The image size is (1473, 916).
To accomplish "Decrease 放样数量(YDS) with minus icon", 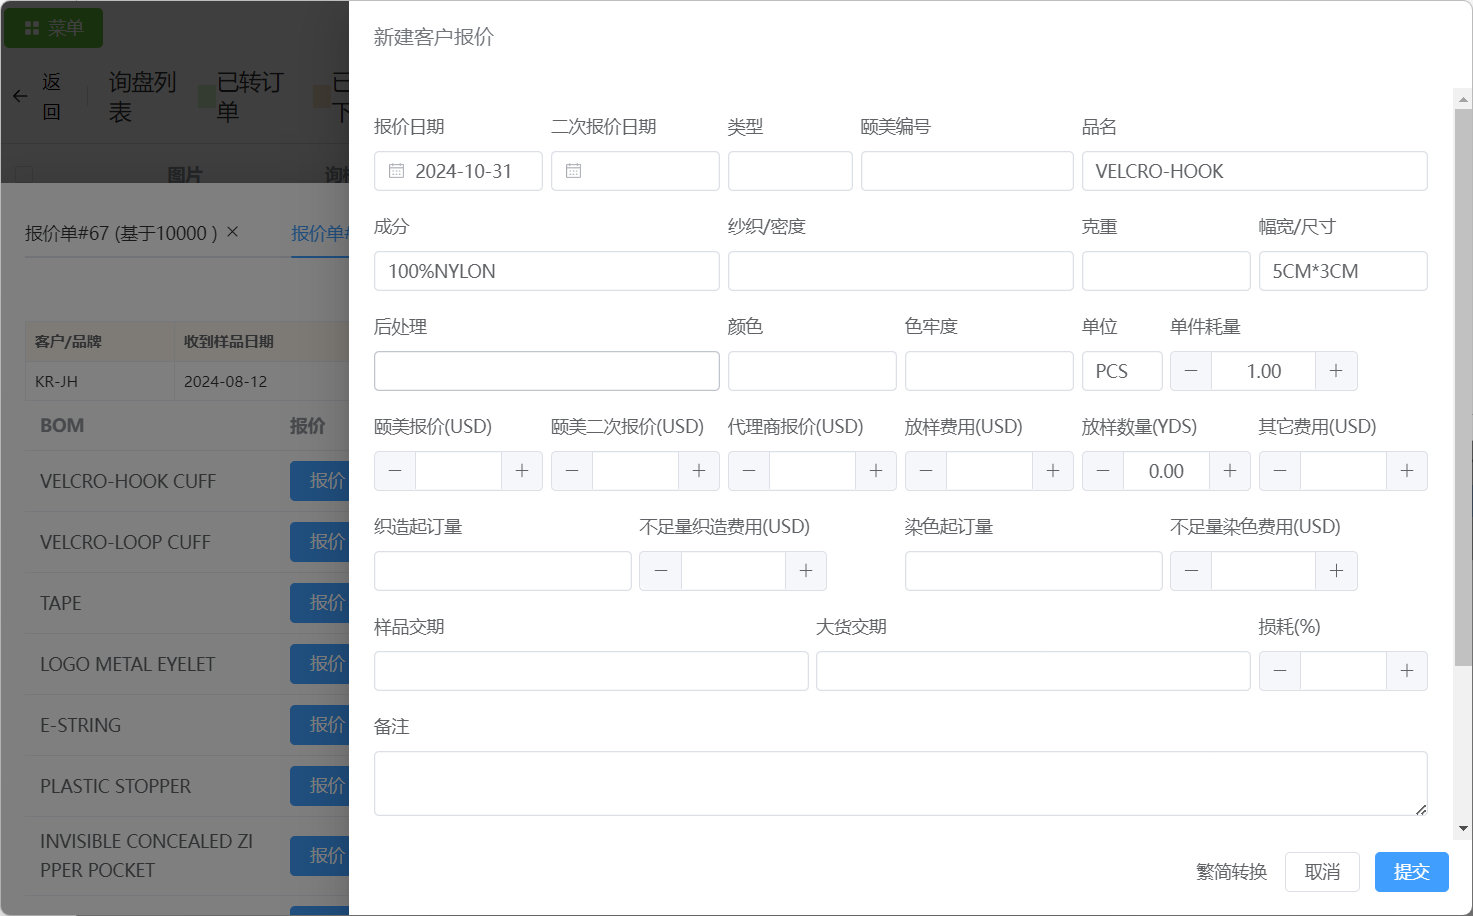I will [1103, 471].
